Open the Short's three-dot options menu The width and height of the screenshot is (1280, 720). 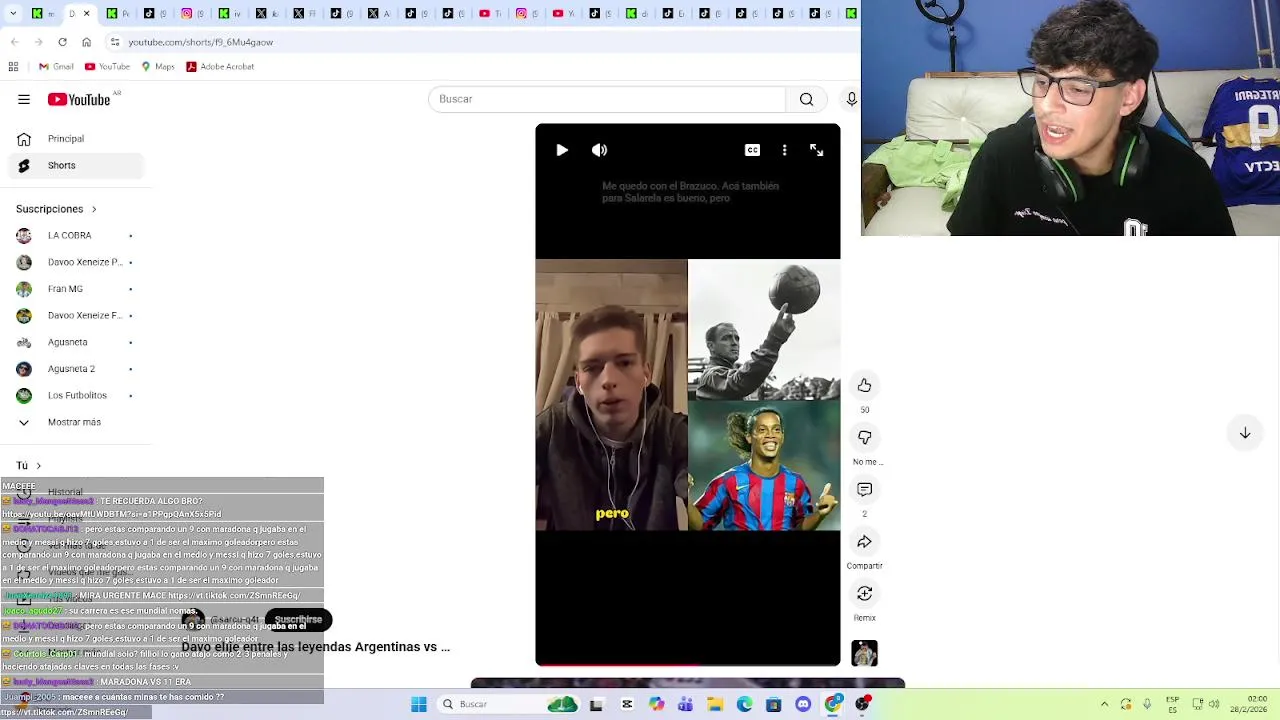(784, 150)
